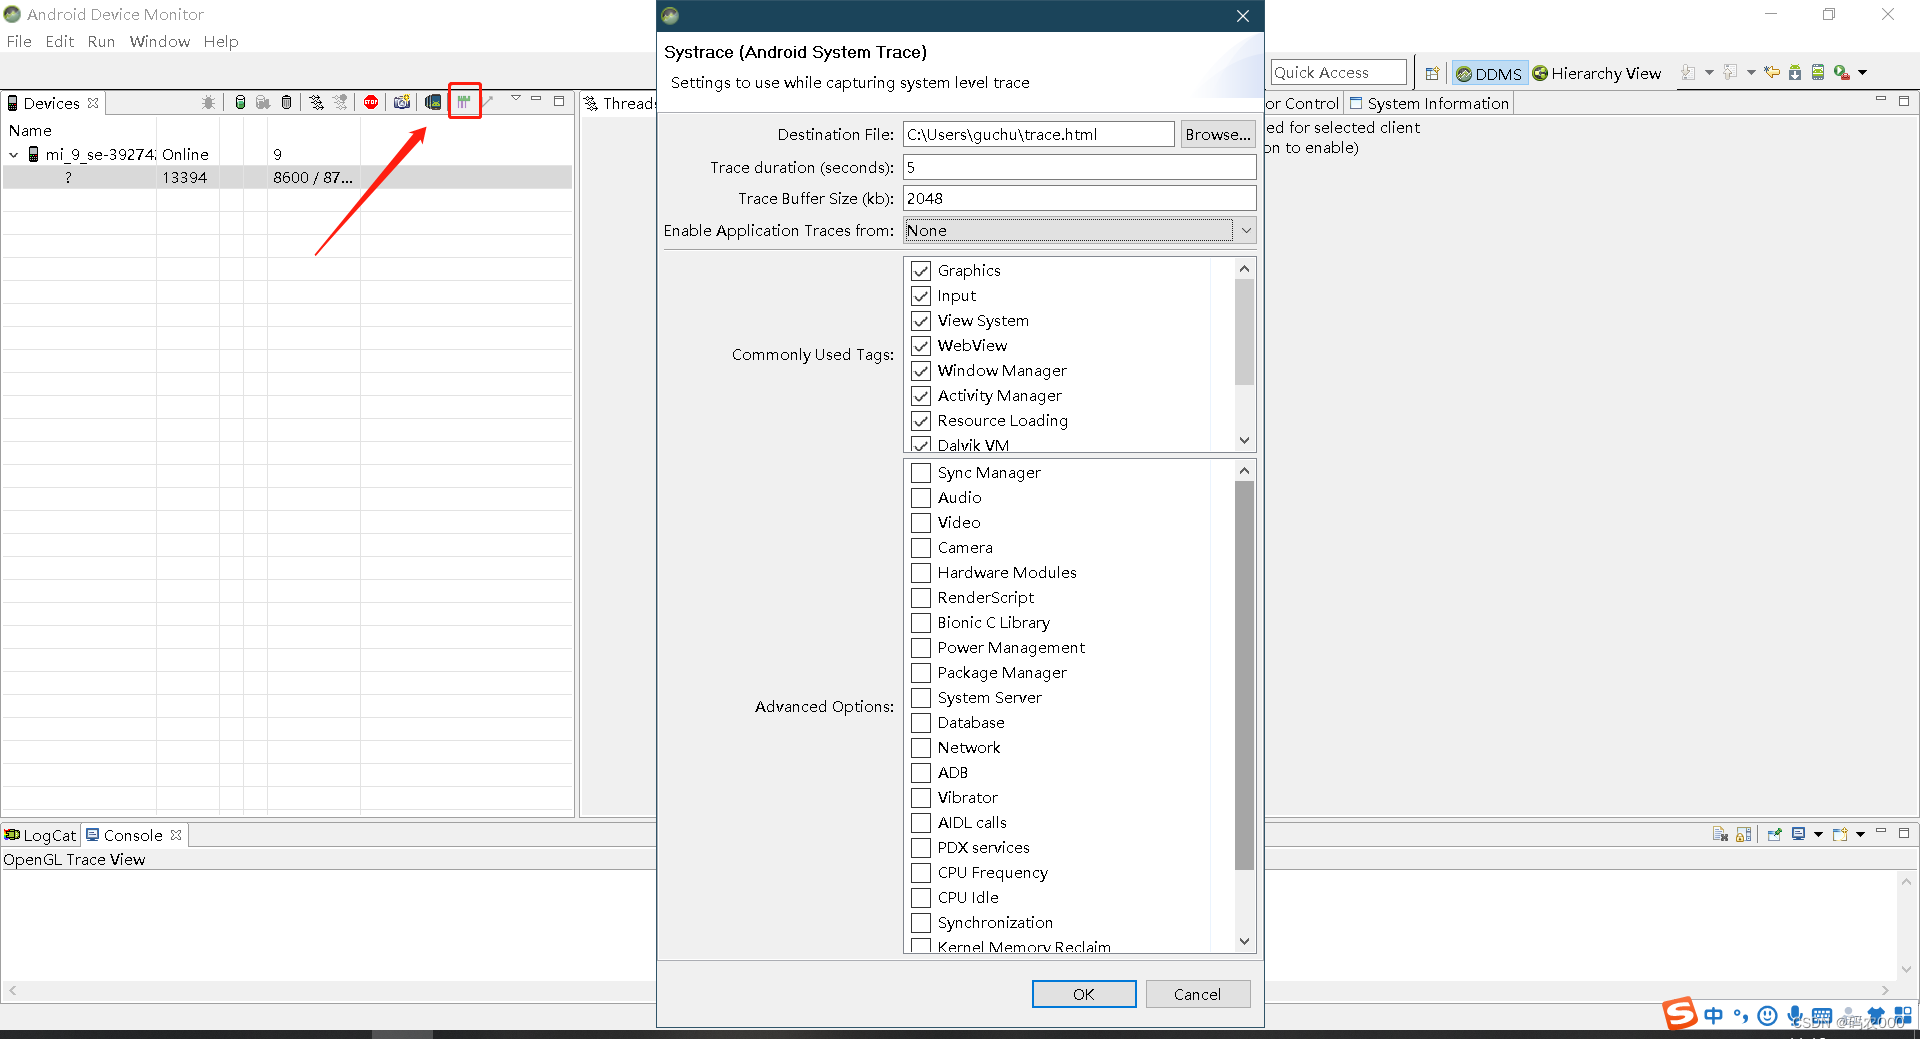The image size is (1920, 1039).
Task: Click the Systrace capture toolbar icon
Action: [x=464, y=102]
